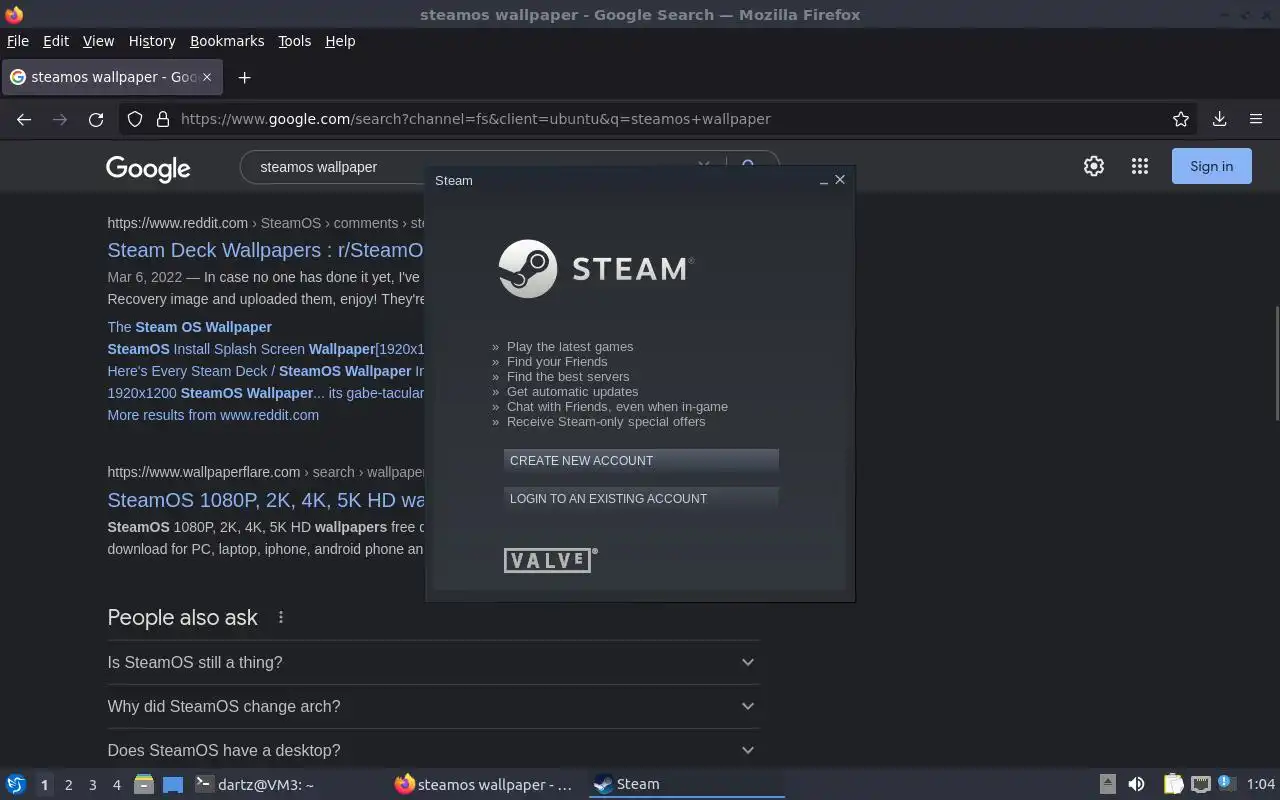Expand 'Does SteamOS have a desktop?' question

[x=433, y=750]
